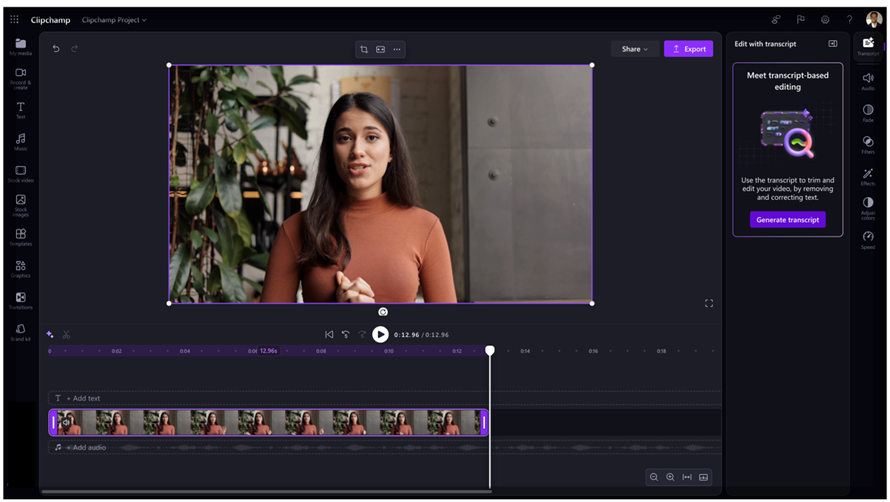Screen dimensions: 890x502
Task: Open Record & create panel
Action: click(20, 79)
